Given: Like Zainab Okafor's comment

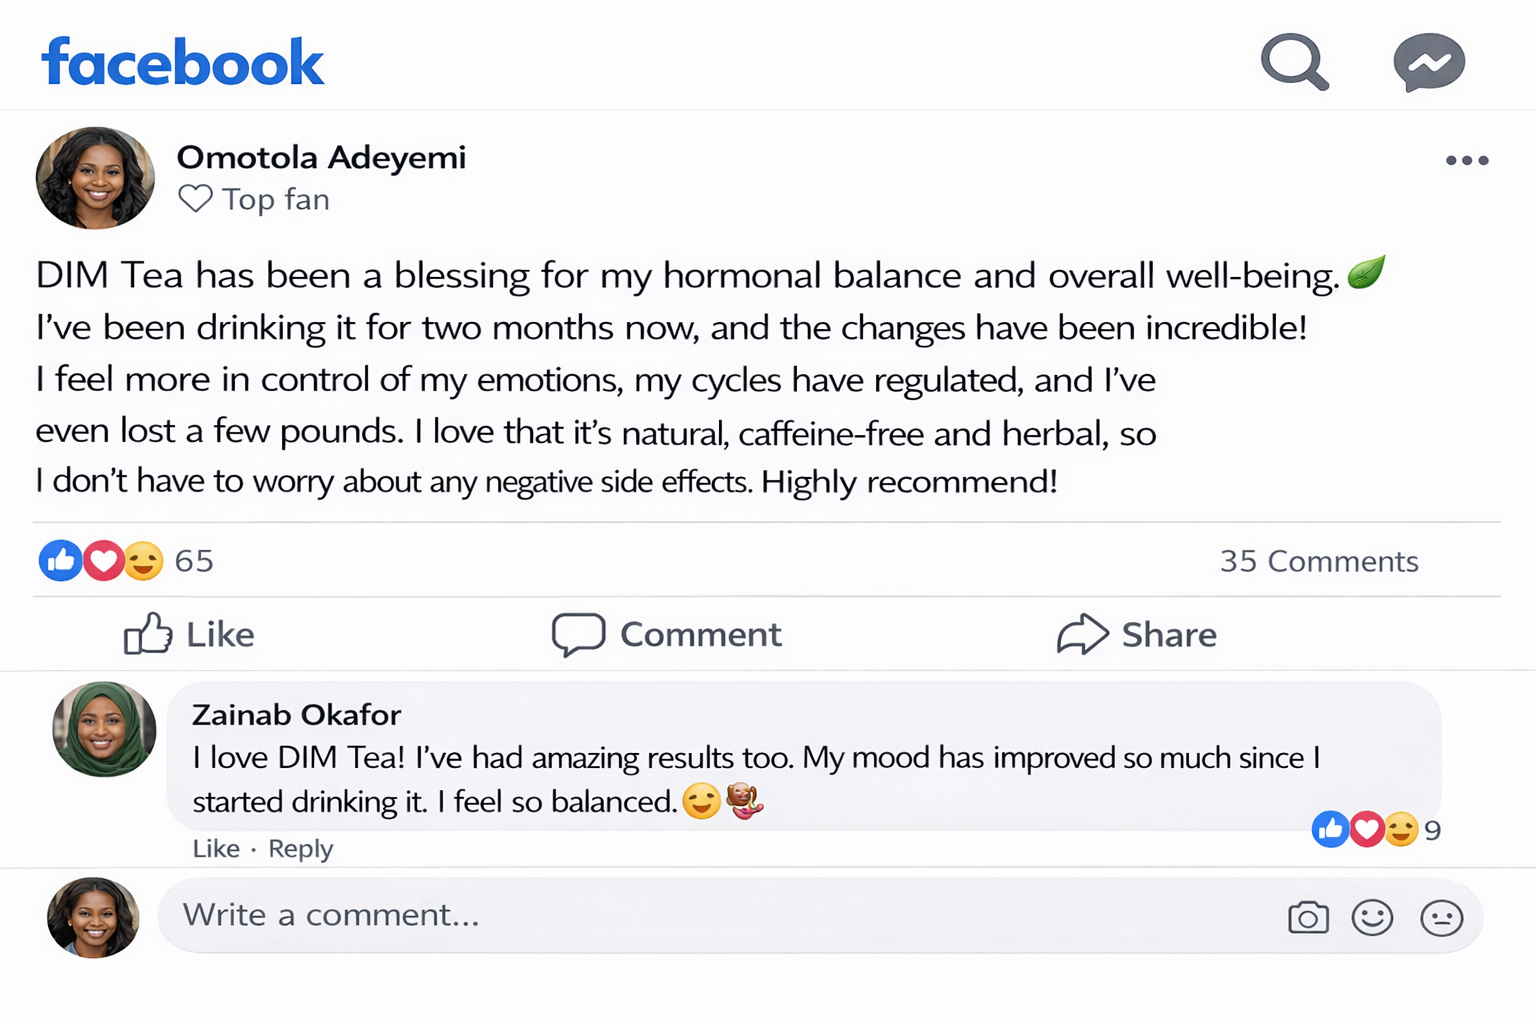Looking at the screenshot, I should [215, 848].
